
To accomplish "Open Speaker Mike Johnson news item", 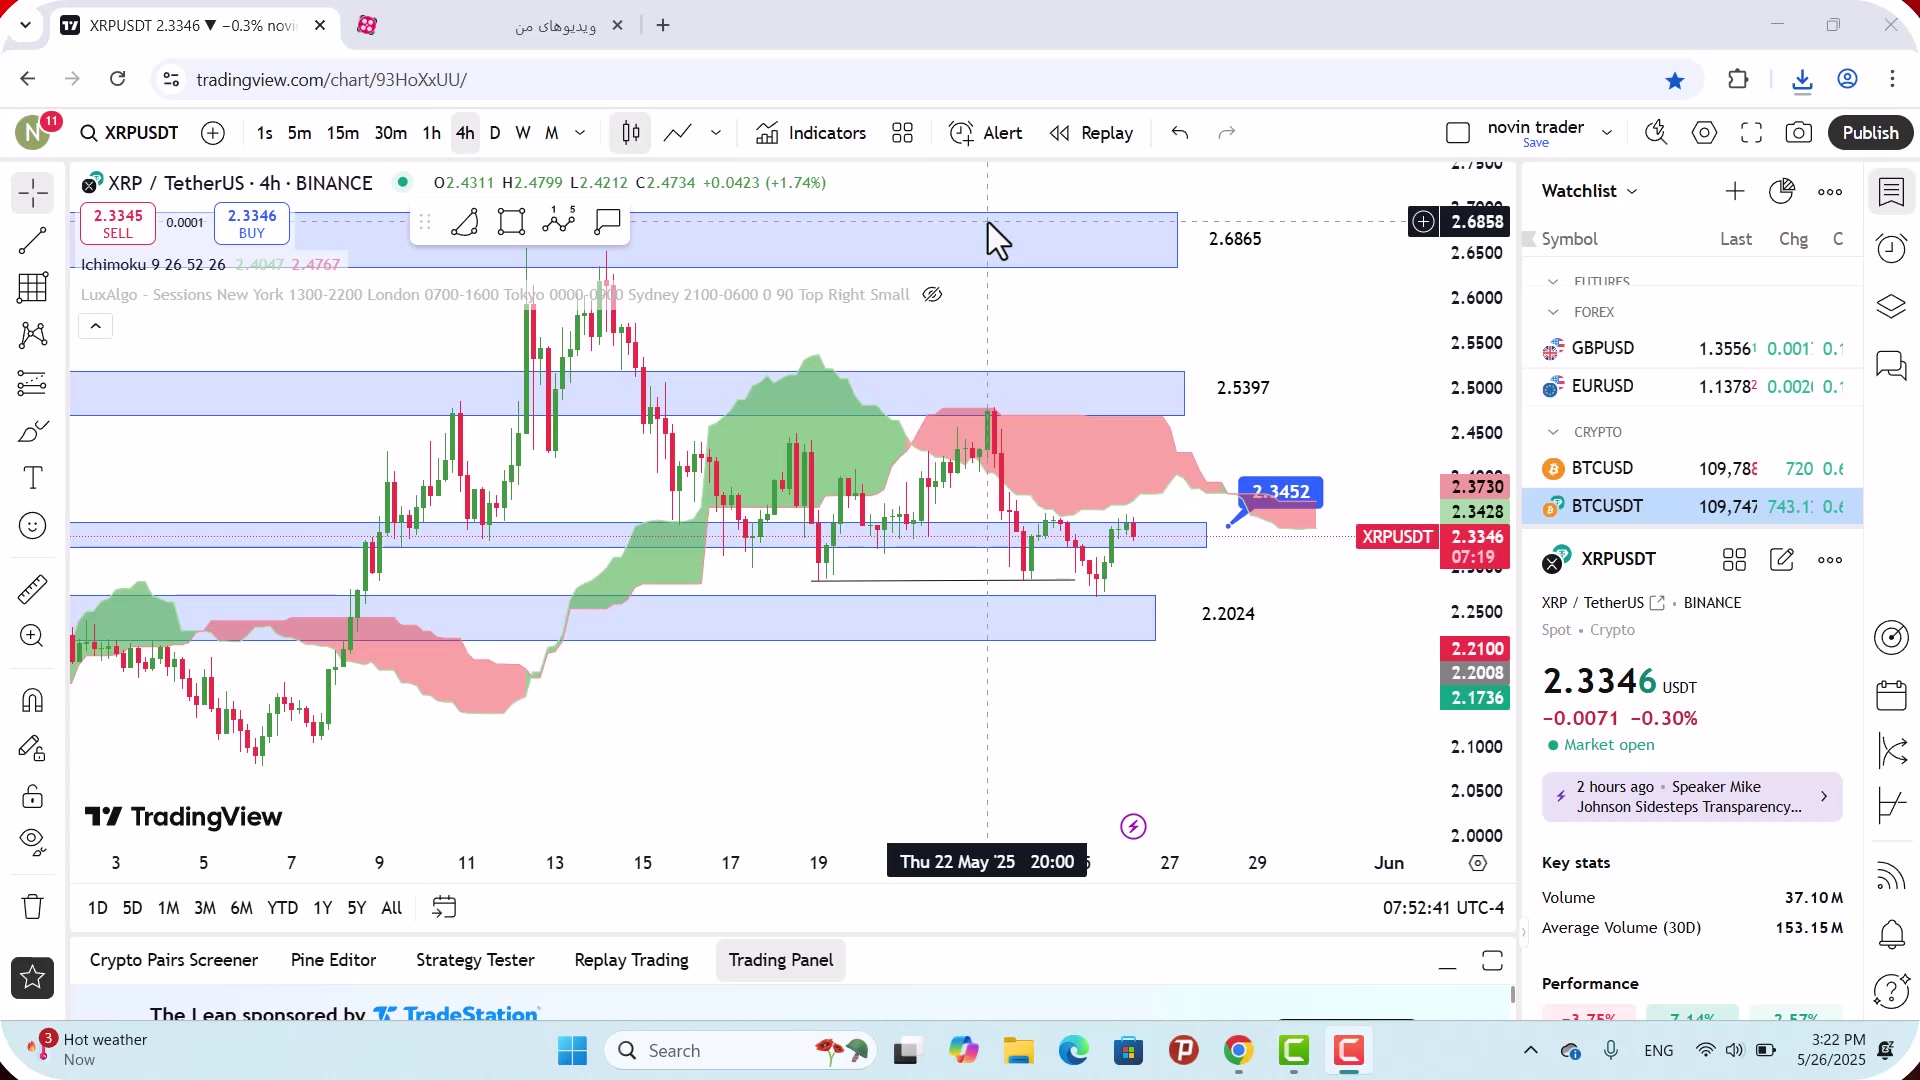I will pyautogui.click(x=1692, y=797).
